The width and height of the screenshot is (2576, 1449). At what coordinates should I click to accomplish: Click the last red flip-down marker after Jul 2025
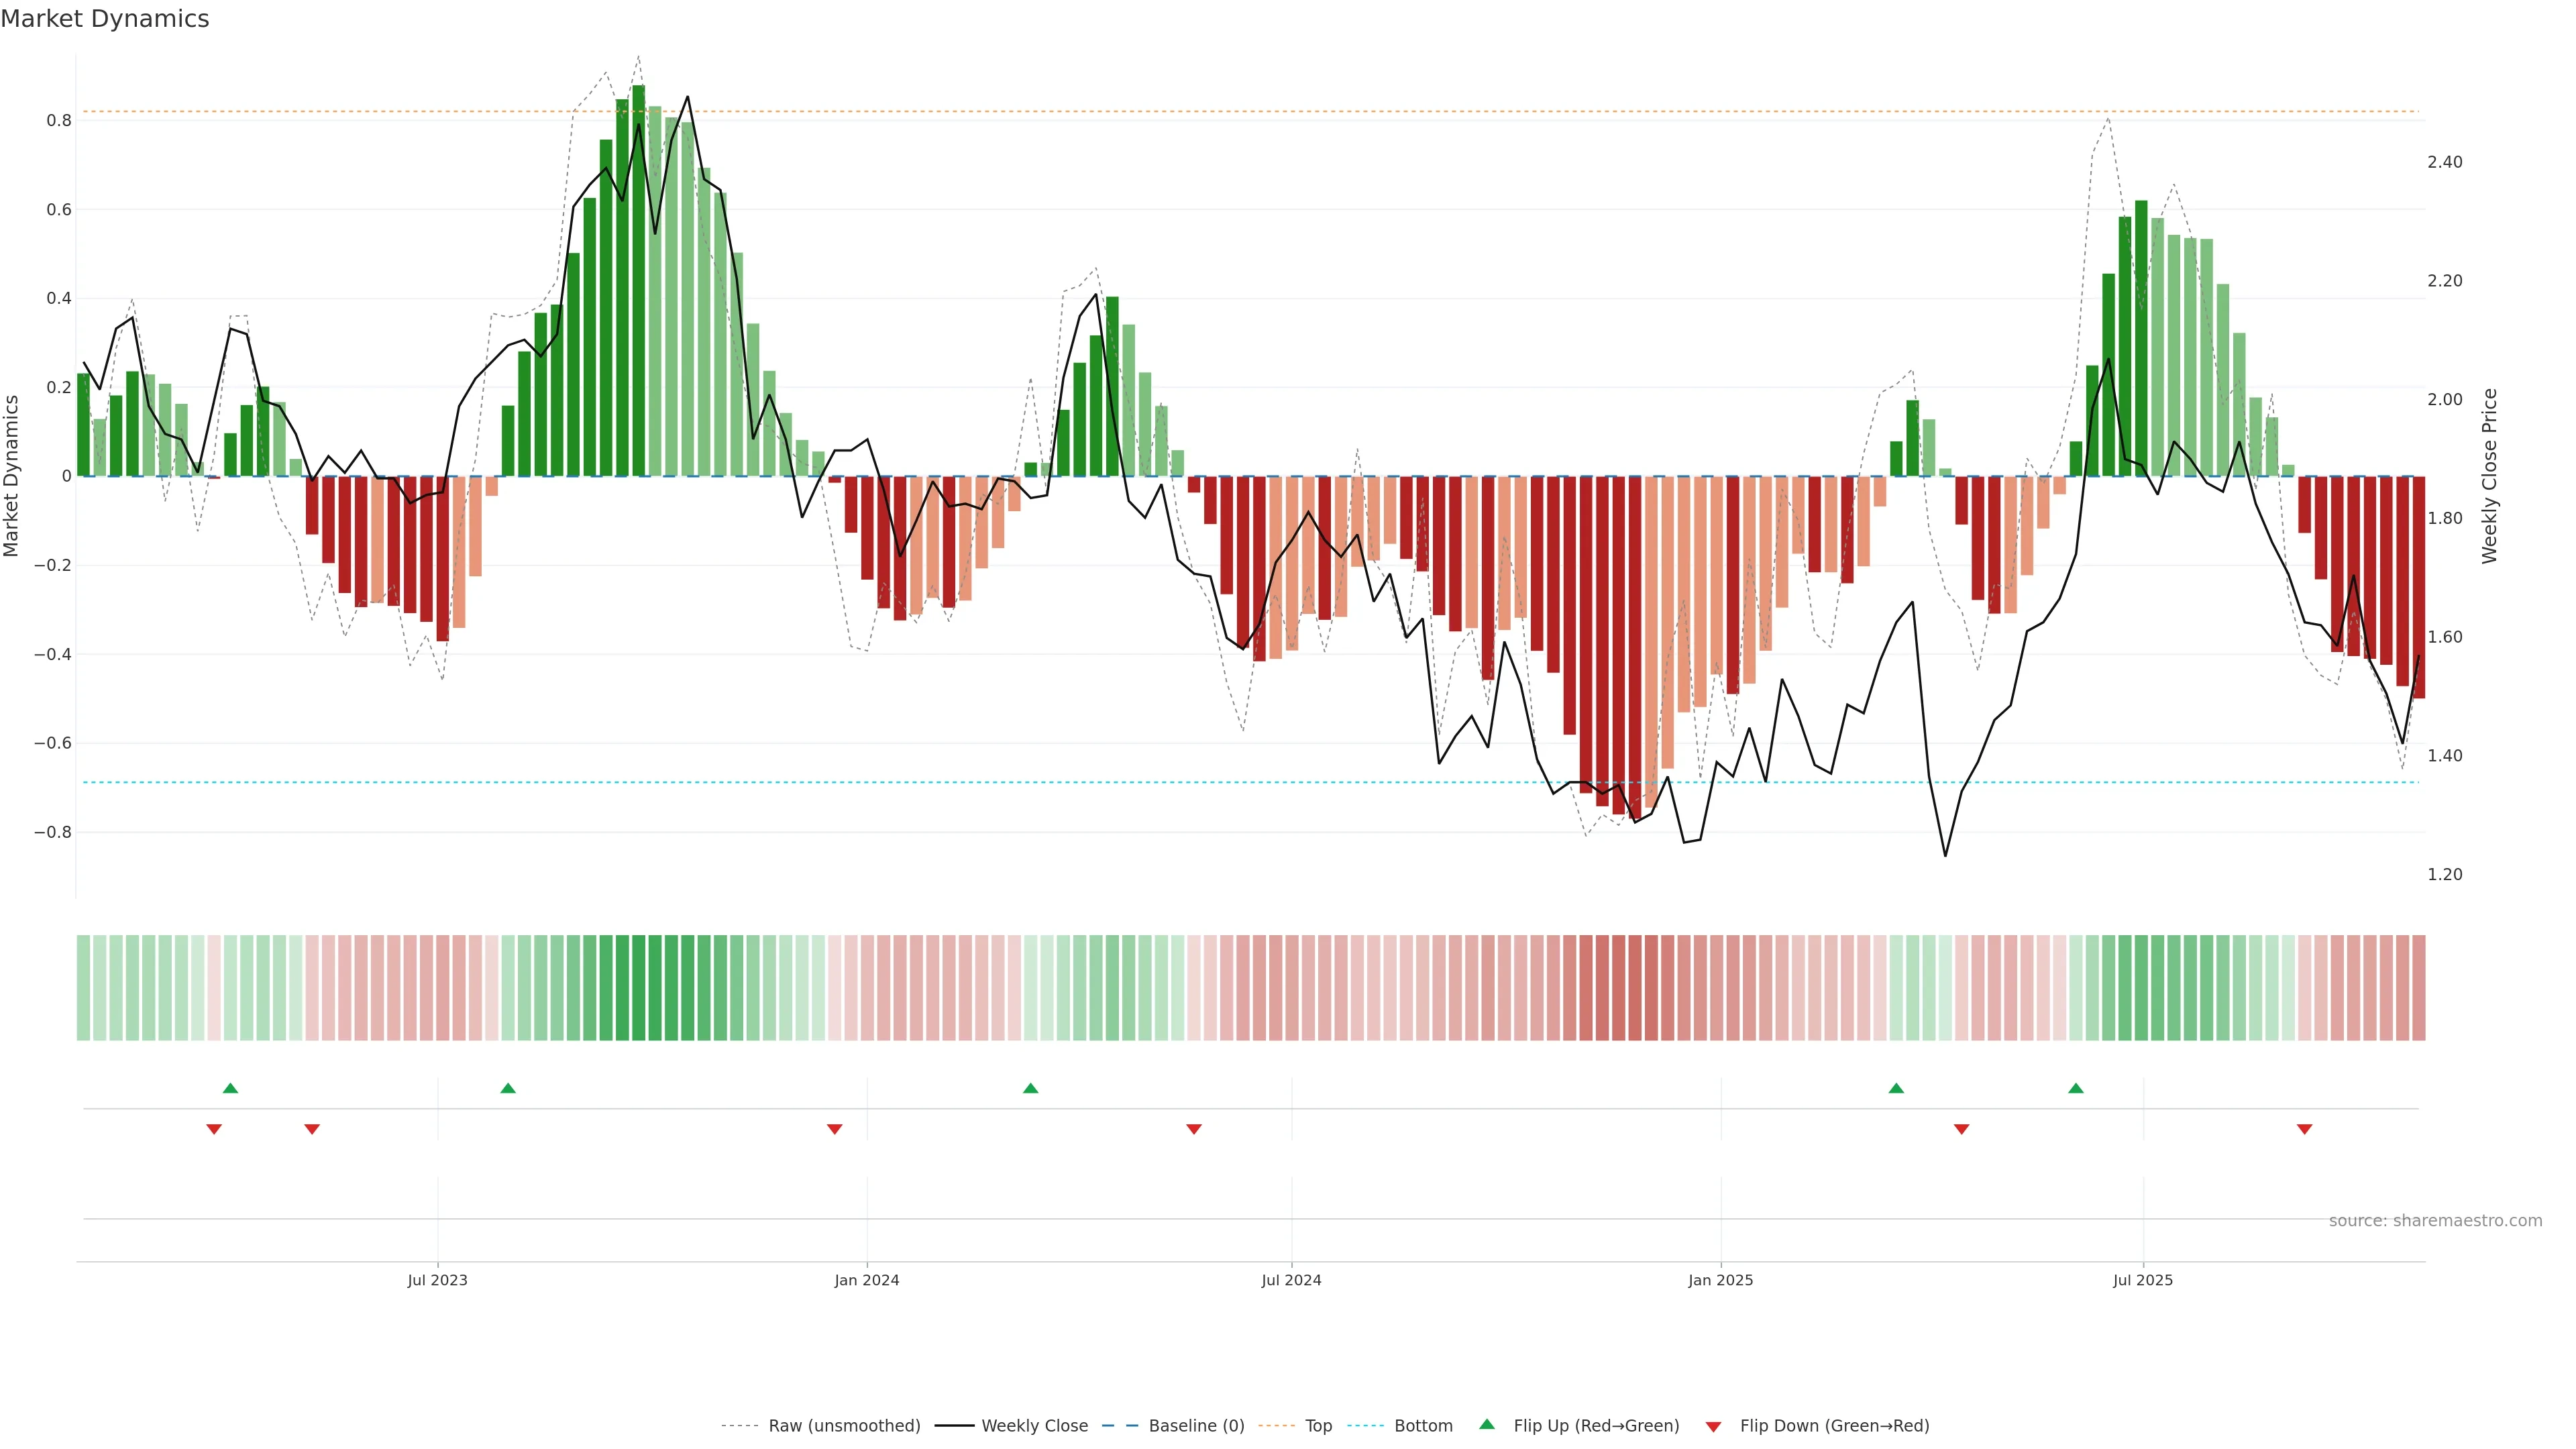2305,1129
